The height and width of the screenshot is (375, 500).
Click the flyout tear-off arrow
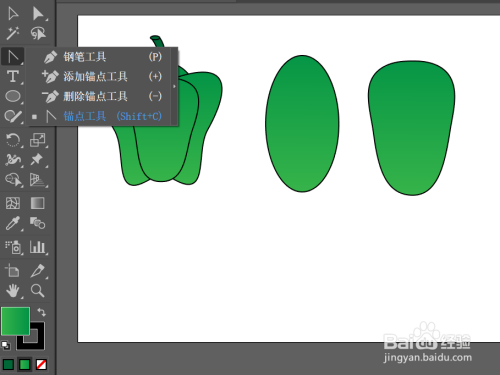pyautogui.click(x=174, y=86)
